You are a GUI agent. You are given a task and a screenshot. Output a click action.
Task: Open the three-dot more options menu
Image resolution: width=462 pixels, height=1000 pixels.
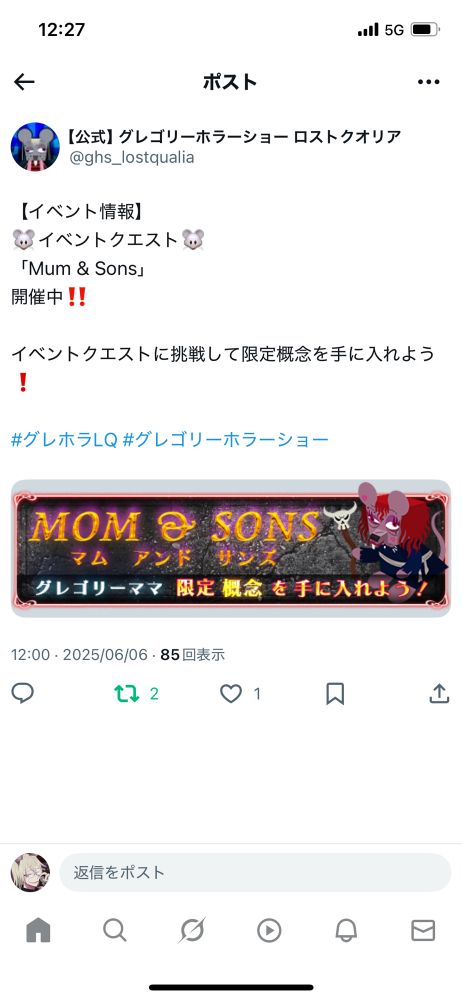tap(428, 82)
